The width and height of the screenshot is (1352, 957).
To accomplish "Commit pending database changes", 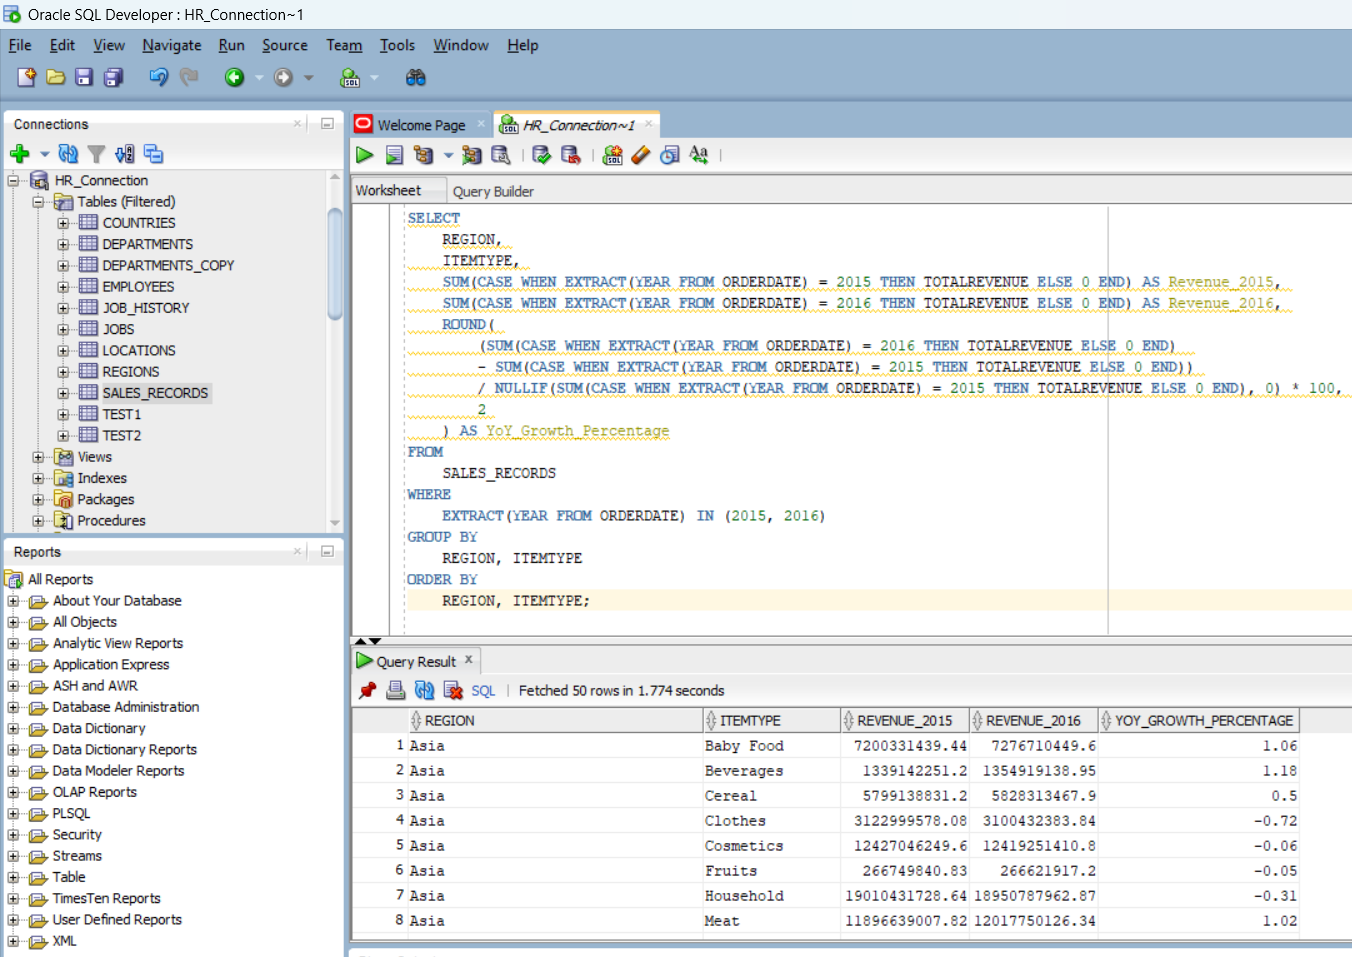I will [x=541, y=155].
